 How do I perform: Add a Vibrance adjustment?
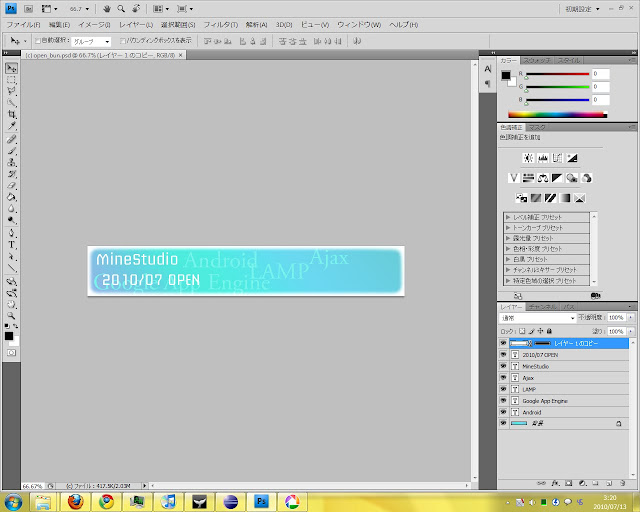tap(514, 178)
